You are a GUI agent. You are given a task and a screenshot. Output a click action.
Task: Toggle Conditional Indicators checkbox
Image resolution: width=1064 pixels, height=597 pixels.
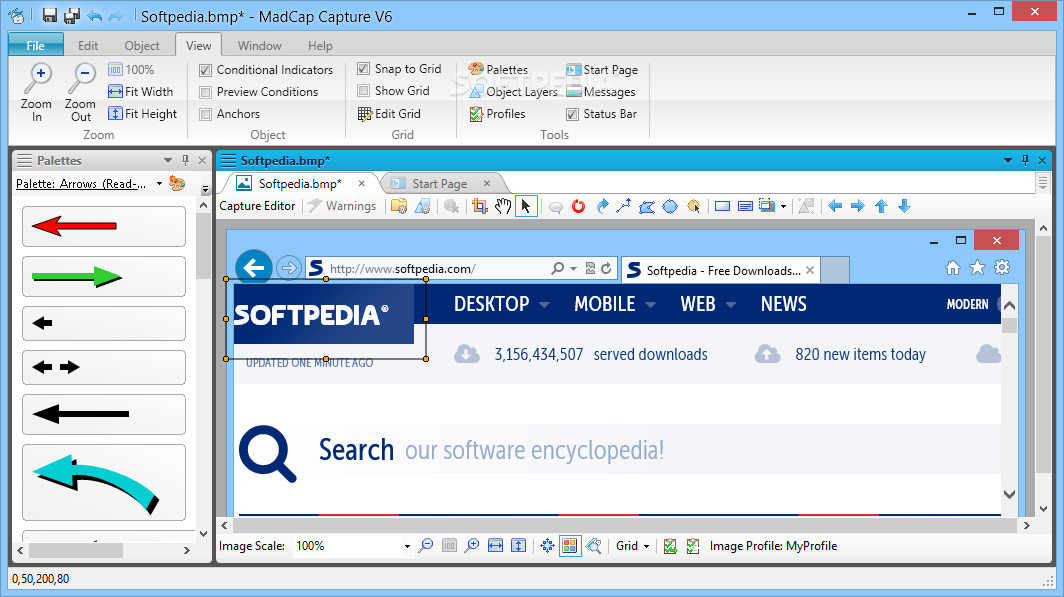click(206, 70)
